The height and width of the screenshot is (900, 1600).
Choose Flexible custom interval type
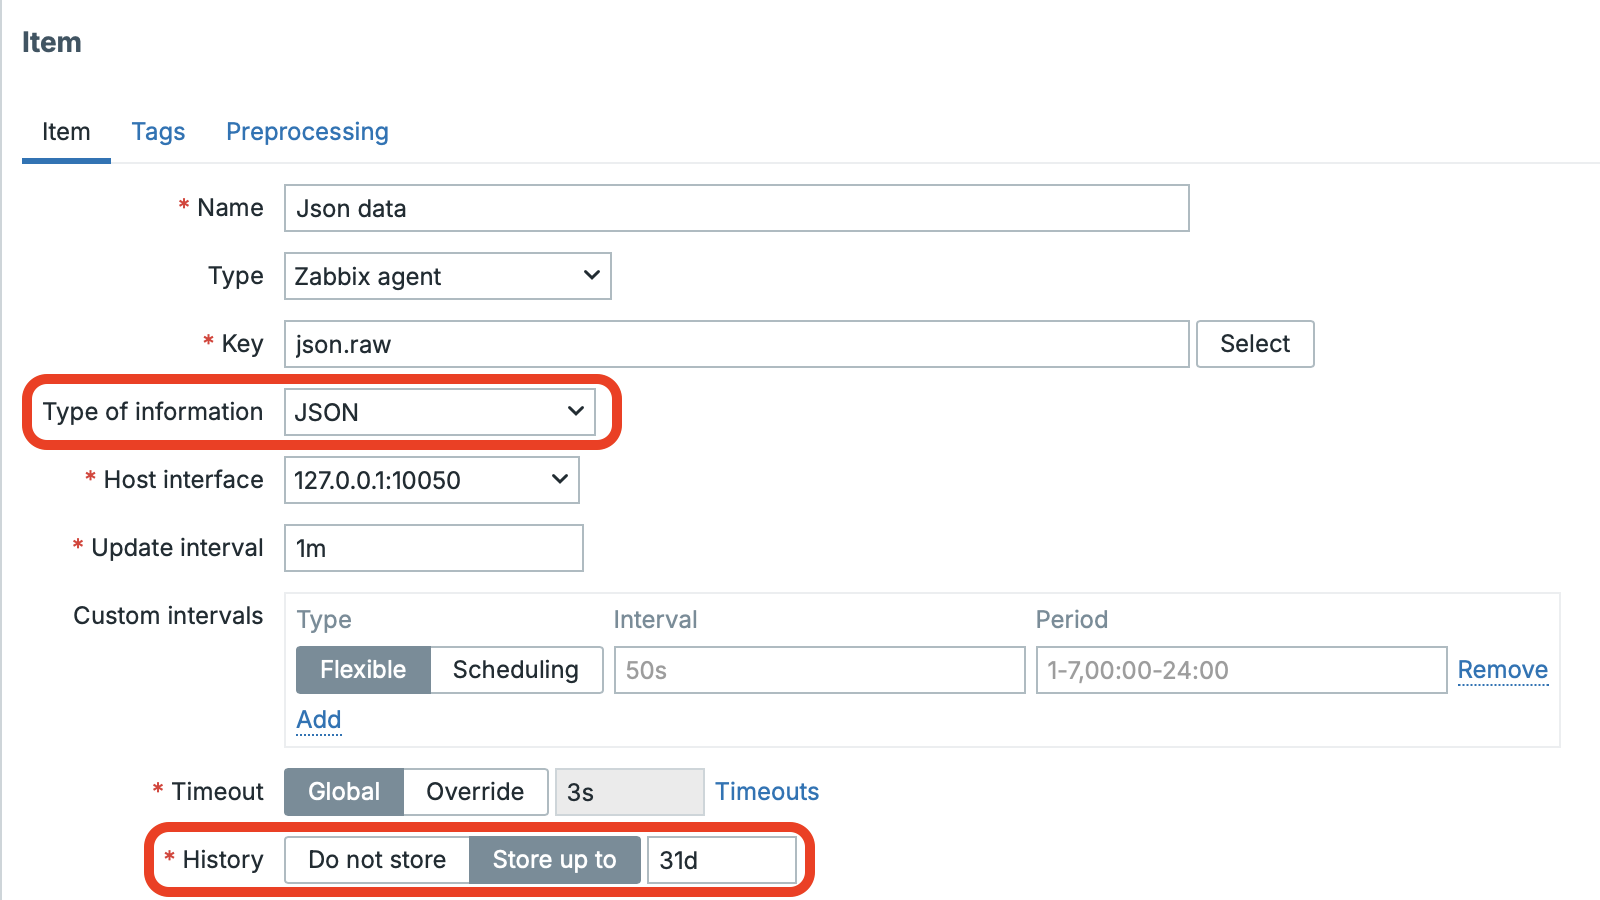363,670
